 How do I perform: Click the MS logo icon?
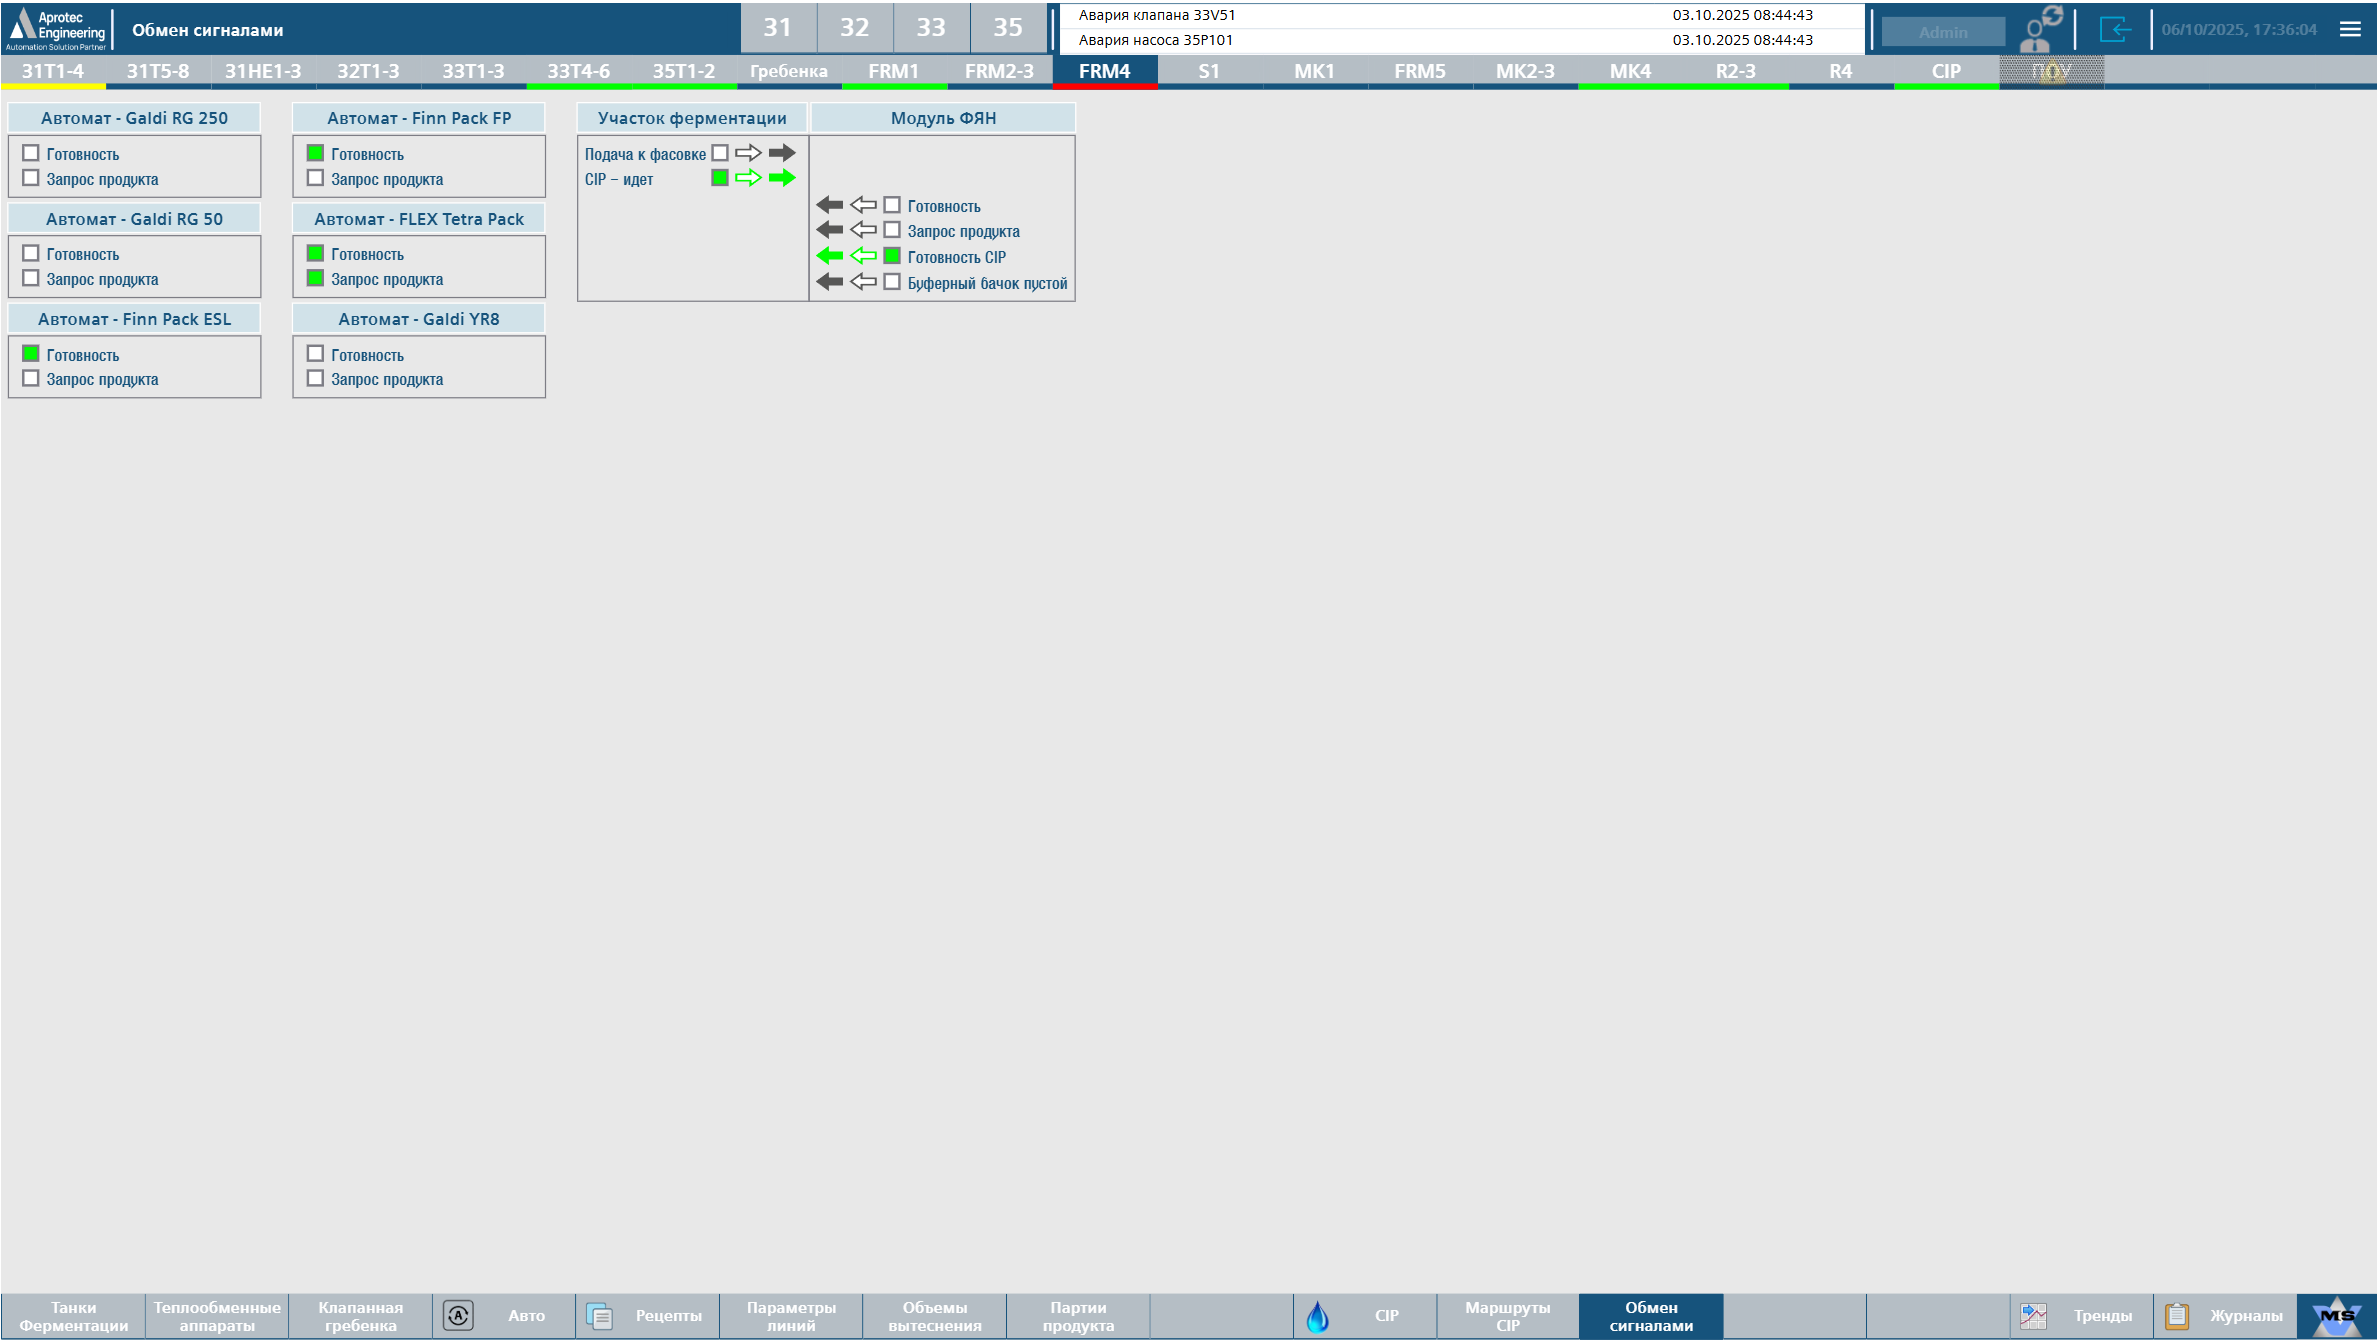tap(2337, 1316)
